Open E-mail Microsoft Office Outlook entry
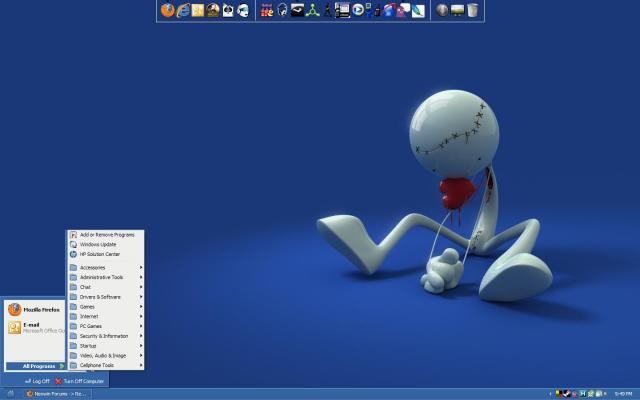The height and width of the screenshot is (400, 640). [35, 327]
